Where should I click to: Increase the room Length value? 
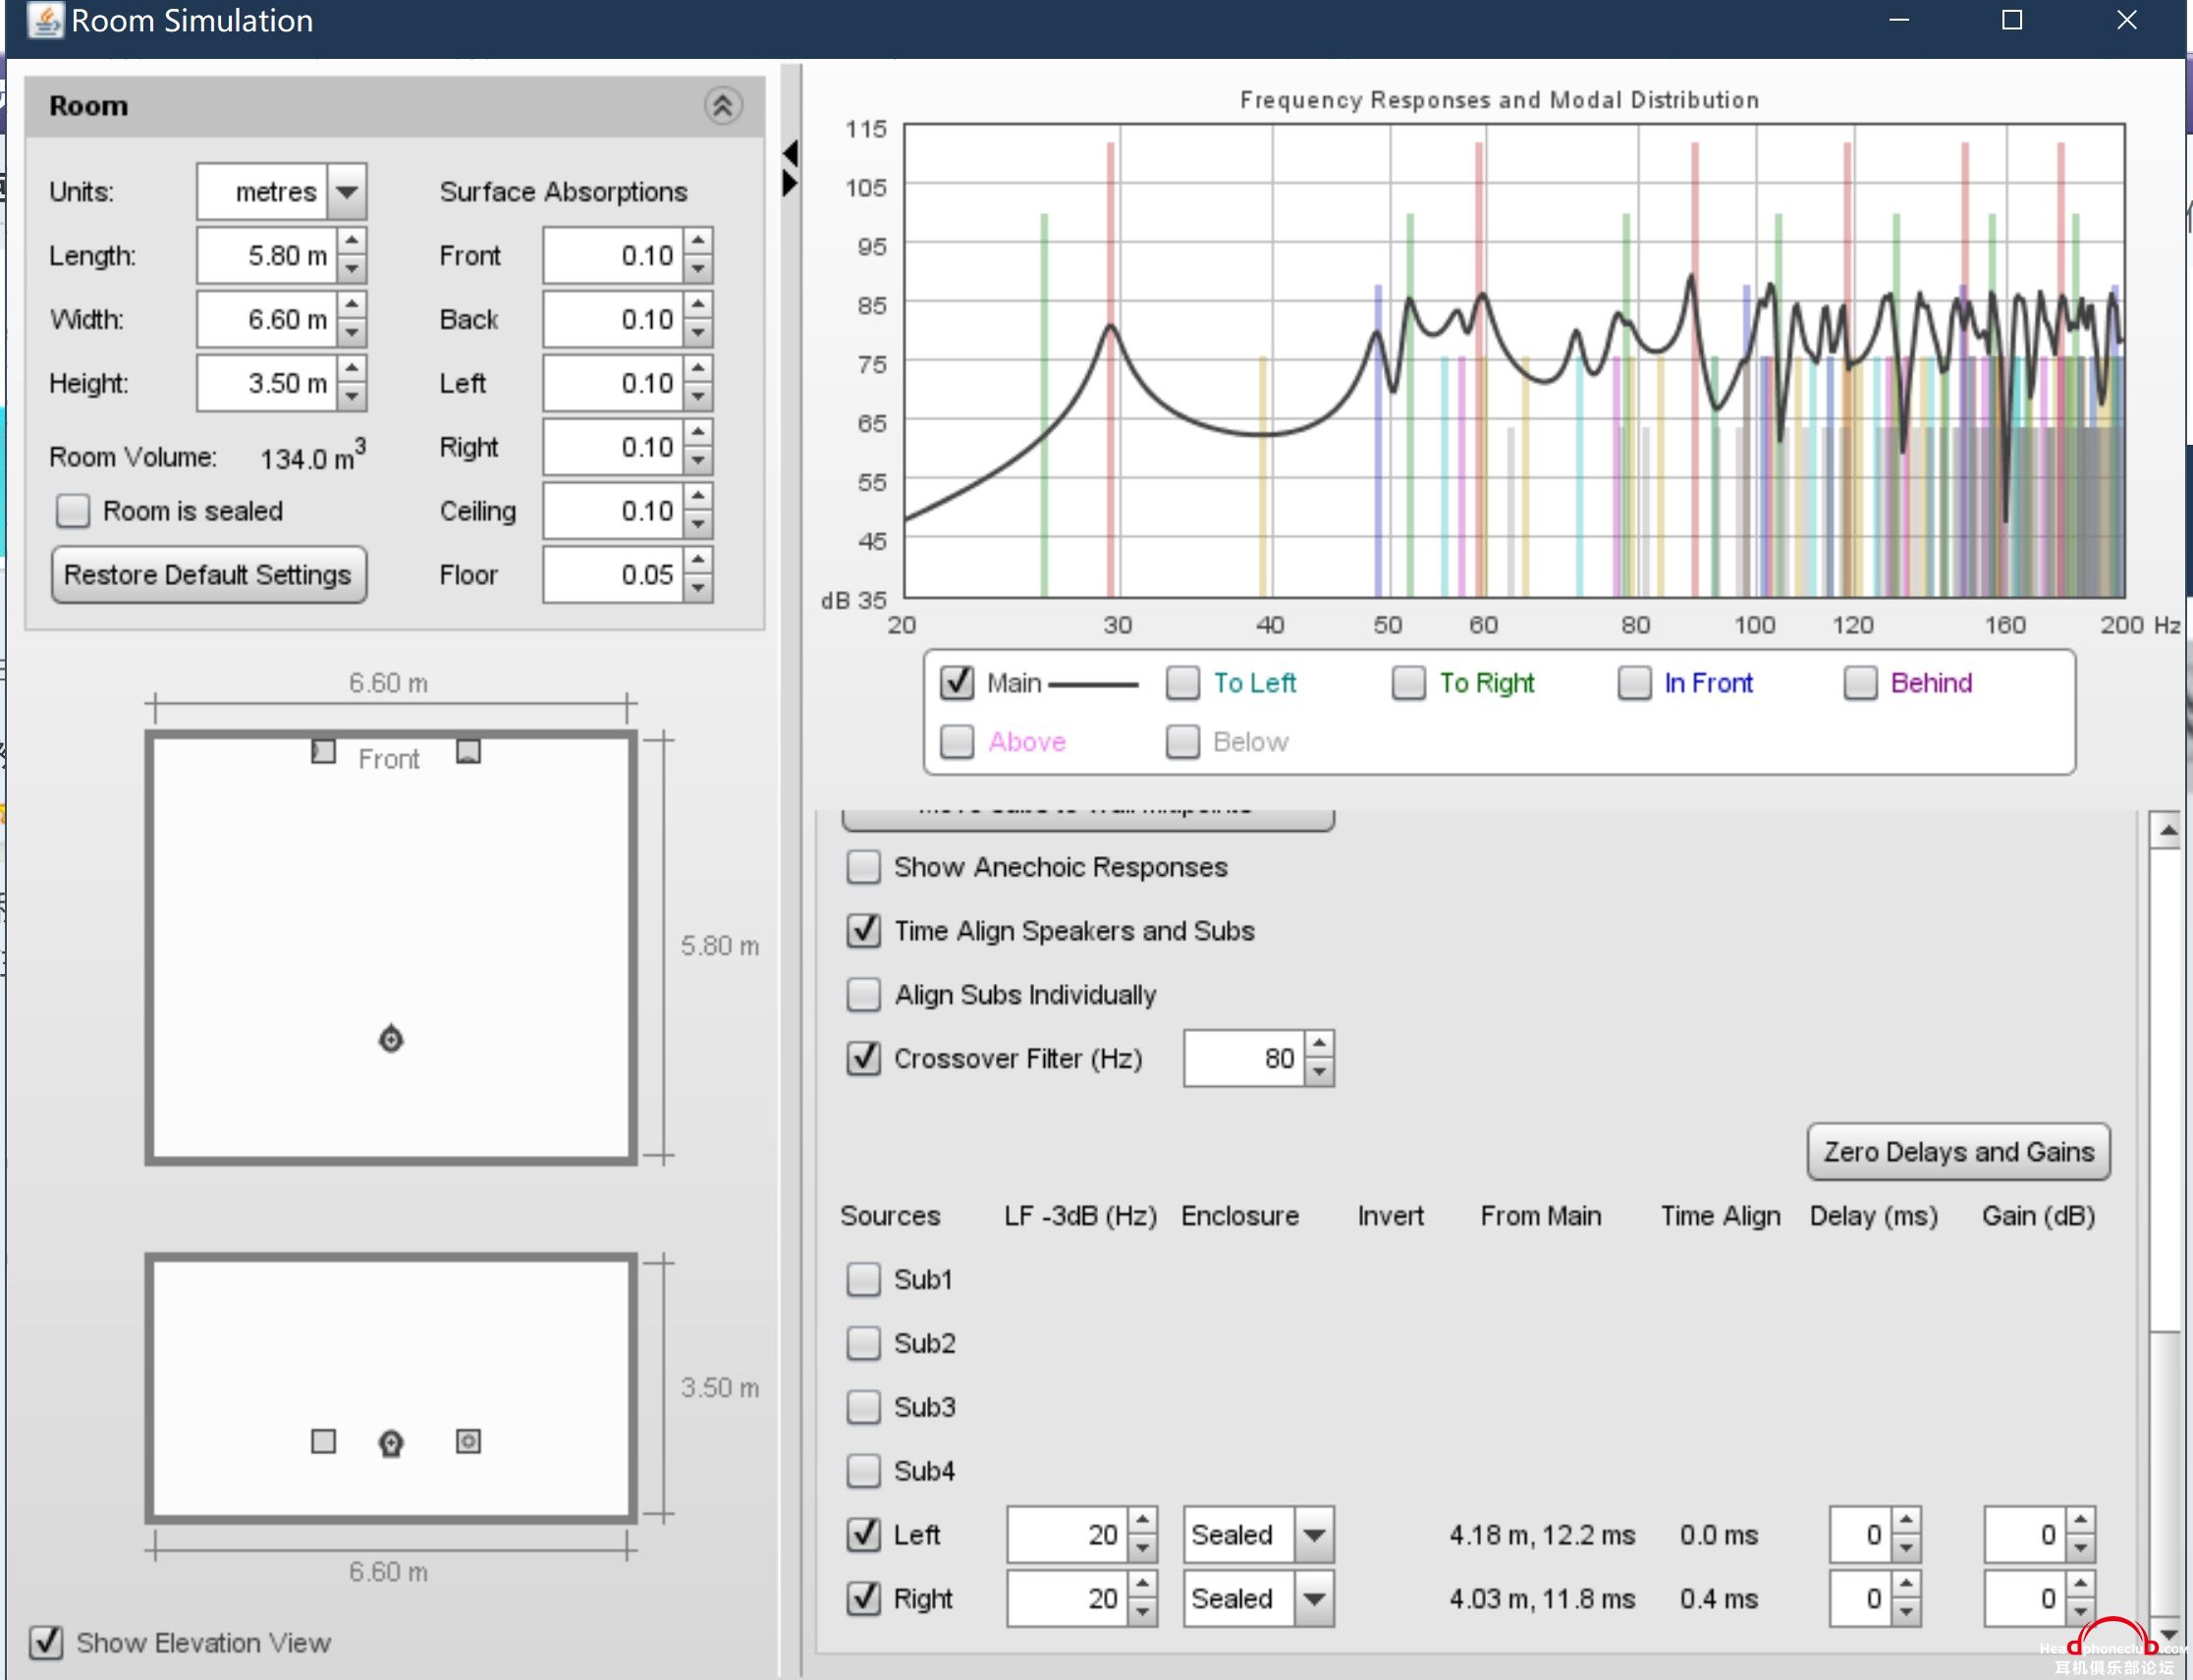pos(352,241)
